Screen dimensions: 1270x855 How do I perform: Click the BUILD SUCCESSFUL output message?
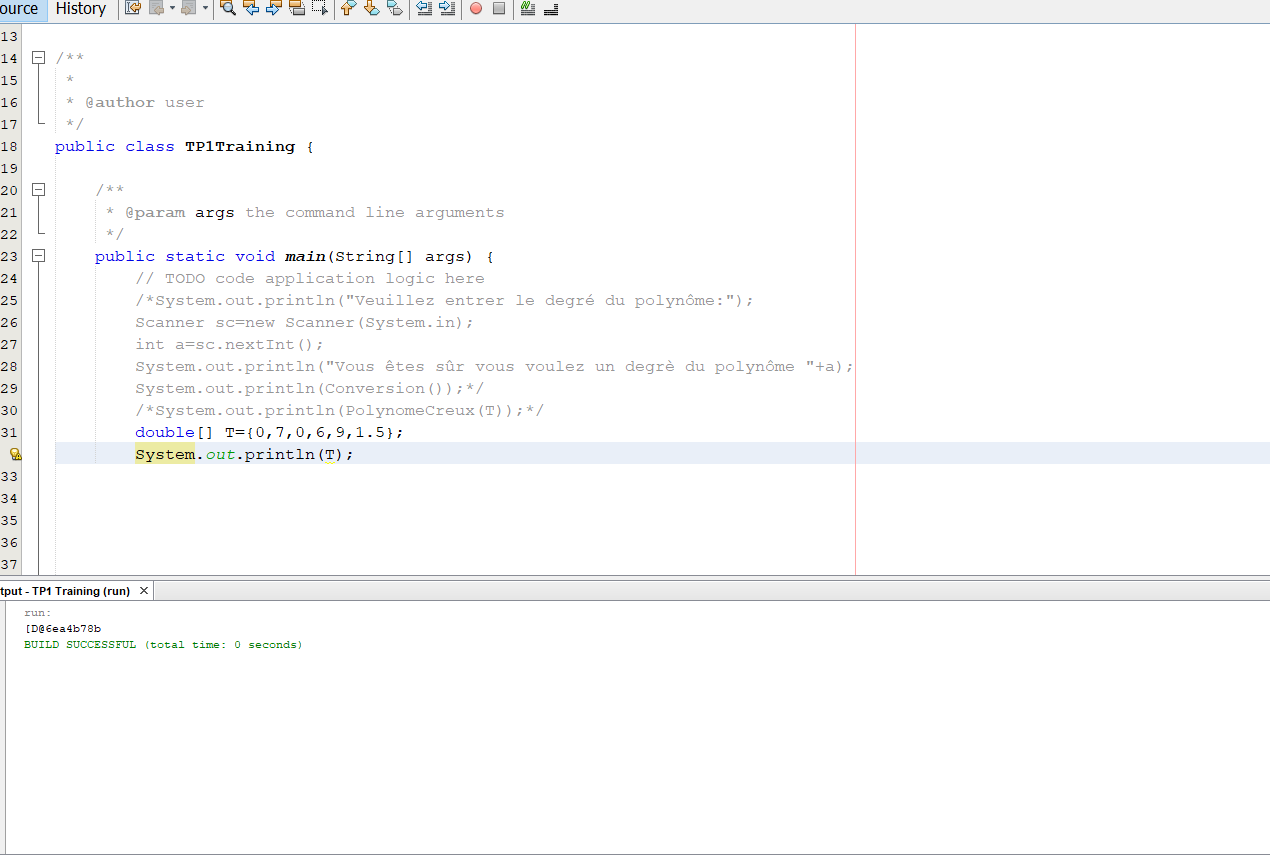[x=163, y=644]
